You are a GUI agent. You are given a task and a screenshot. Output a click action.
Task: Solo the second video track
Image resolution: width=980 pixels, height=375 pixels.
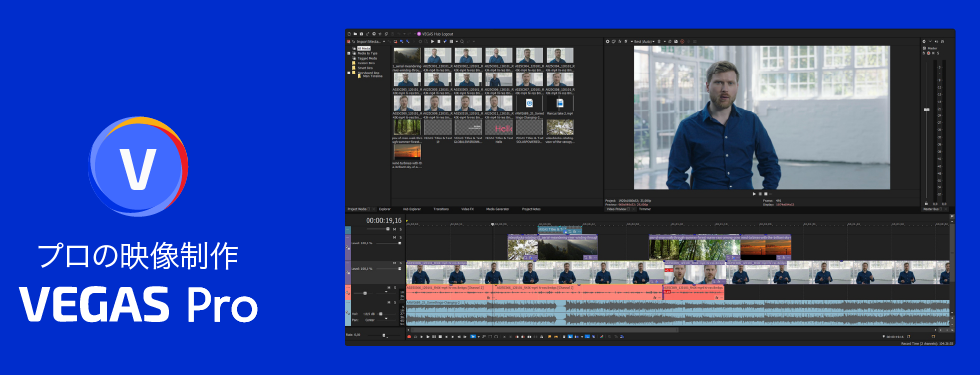[401, 238]
